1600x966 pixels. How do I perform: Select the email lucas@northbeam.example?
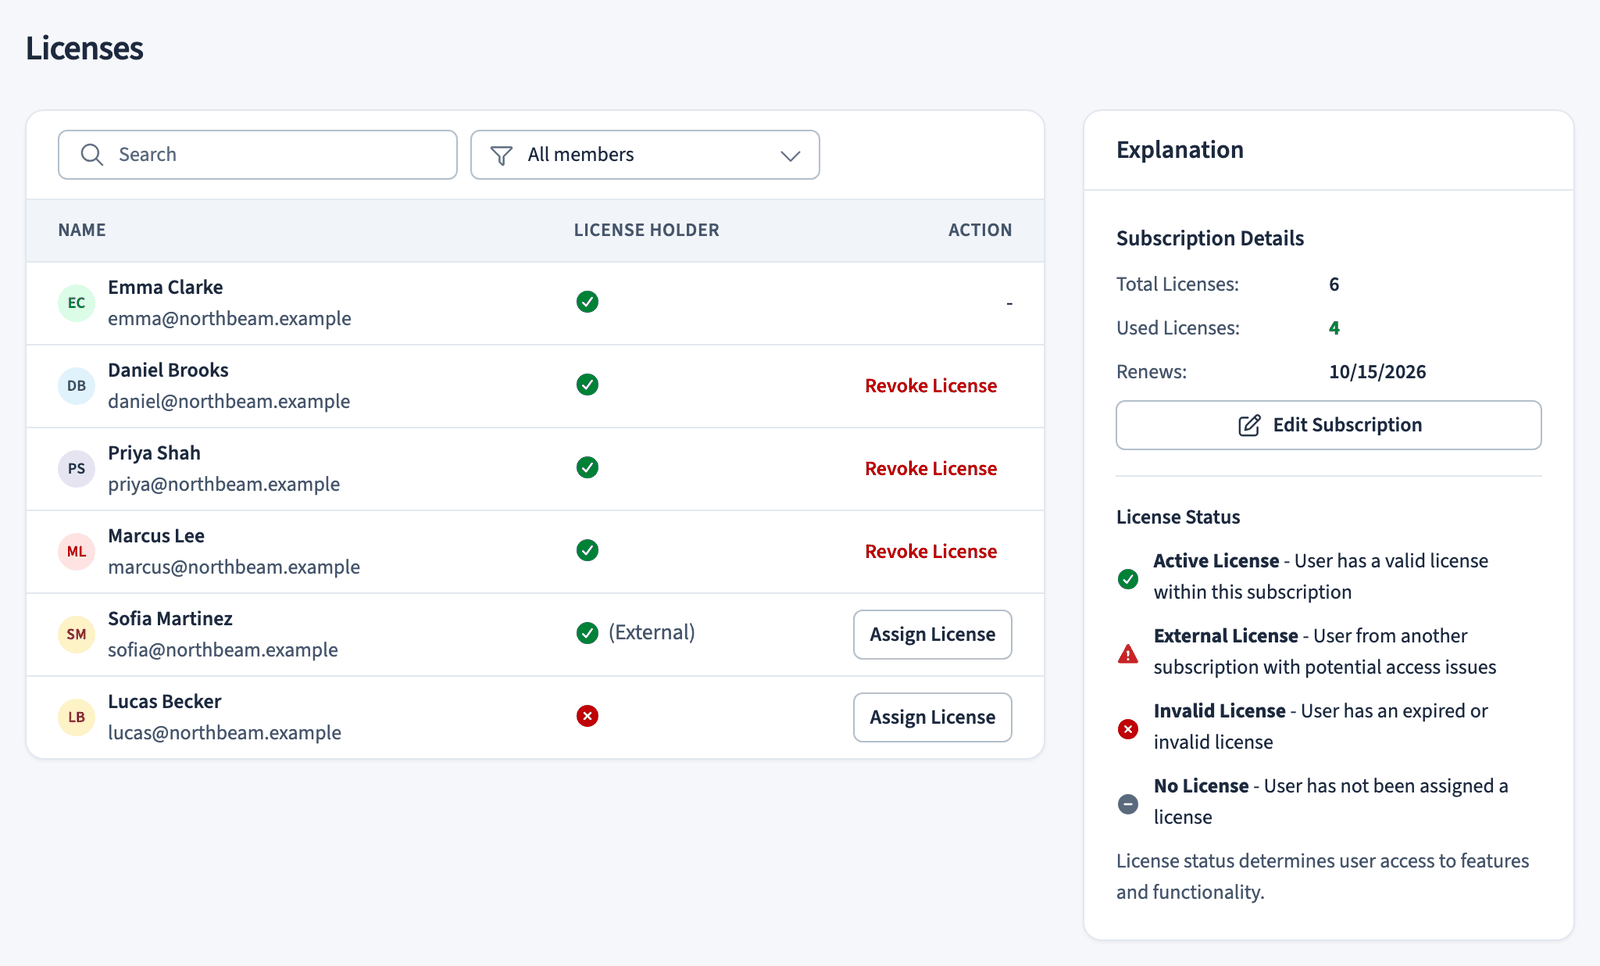225,733
